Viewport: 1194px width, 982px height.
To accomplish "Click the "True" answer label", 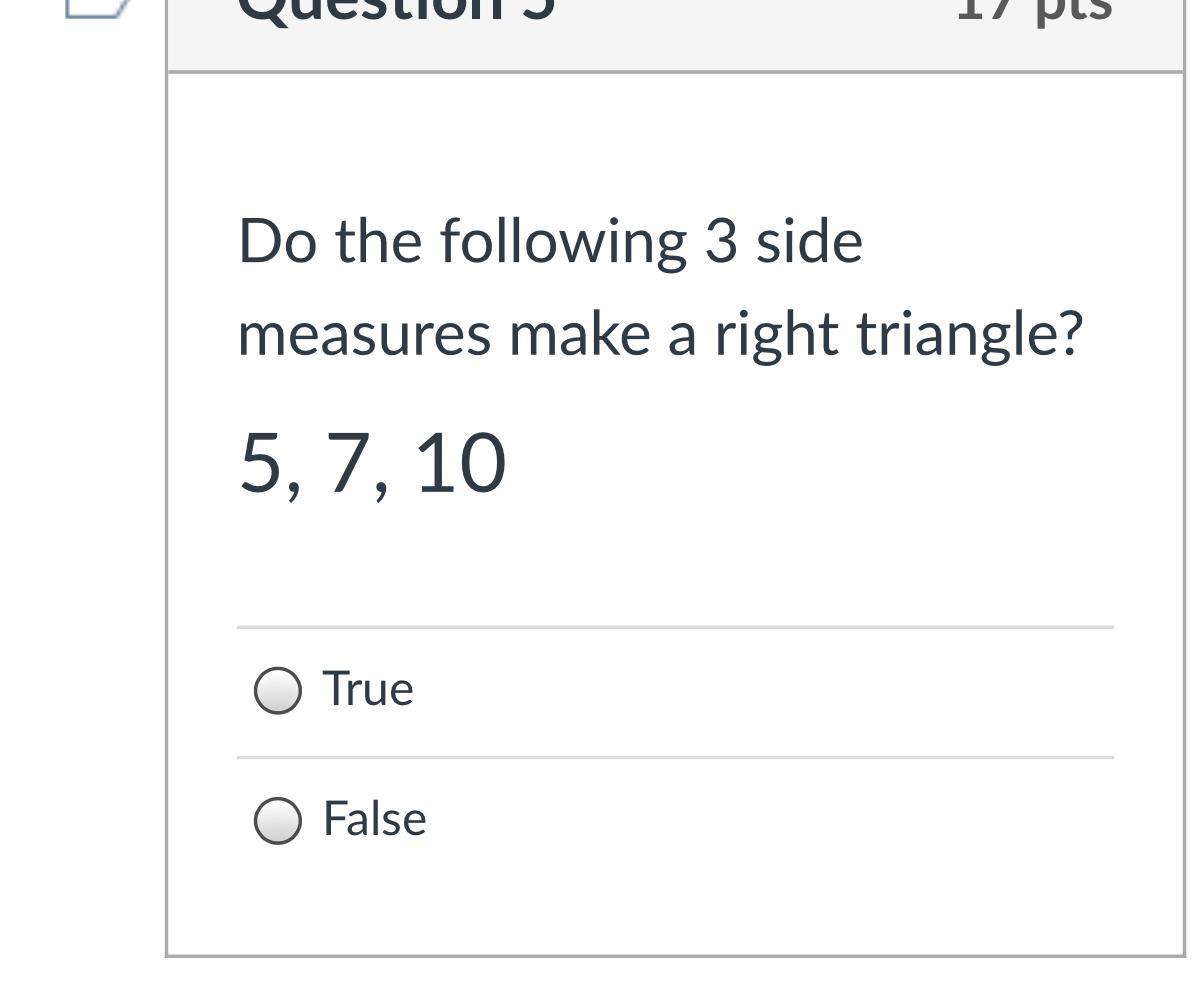I will 367,690.
